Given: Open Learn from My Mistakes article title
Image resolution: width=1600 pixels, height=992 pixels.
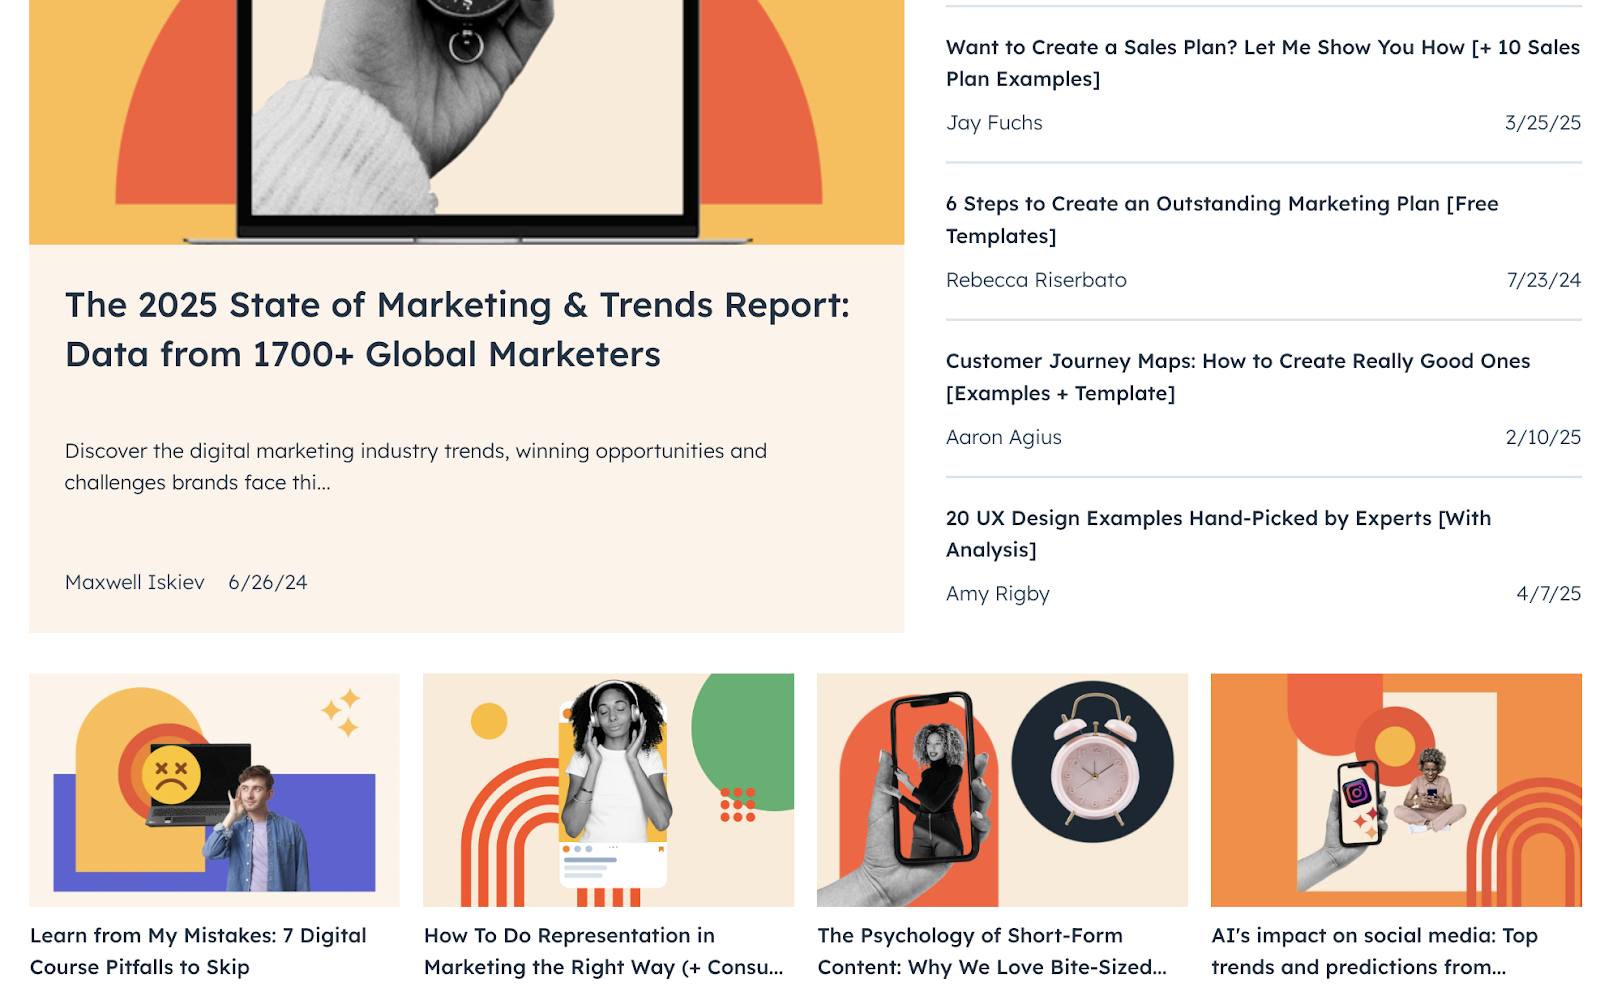Looking at the screenshot, I should click(198, 951).
